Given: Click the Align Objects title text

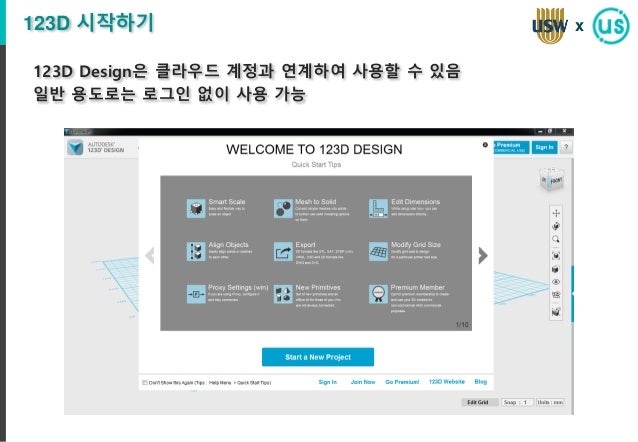Looking at the screenshot, I should point(228,245).
